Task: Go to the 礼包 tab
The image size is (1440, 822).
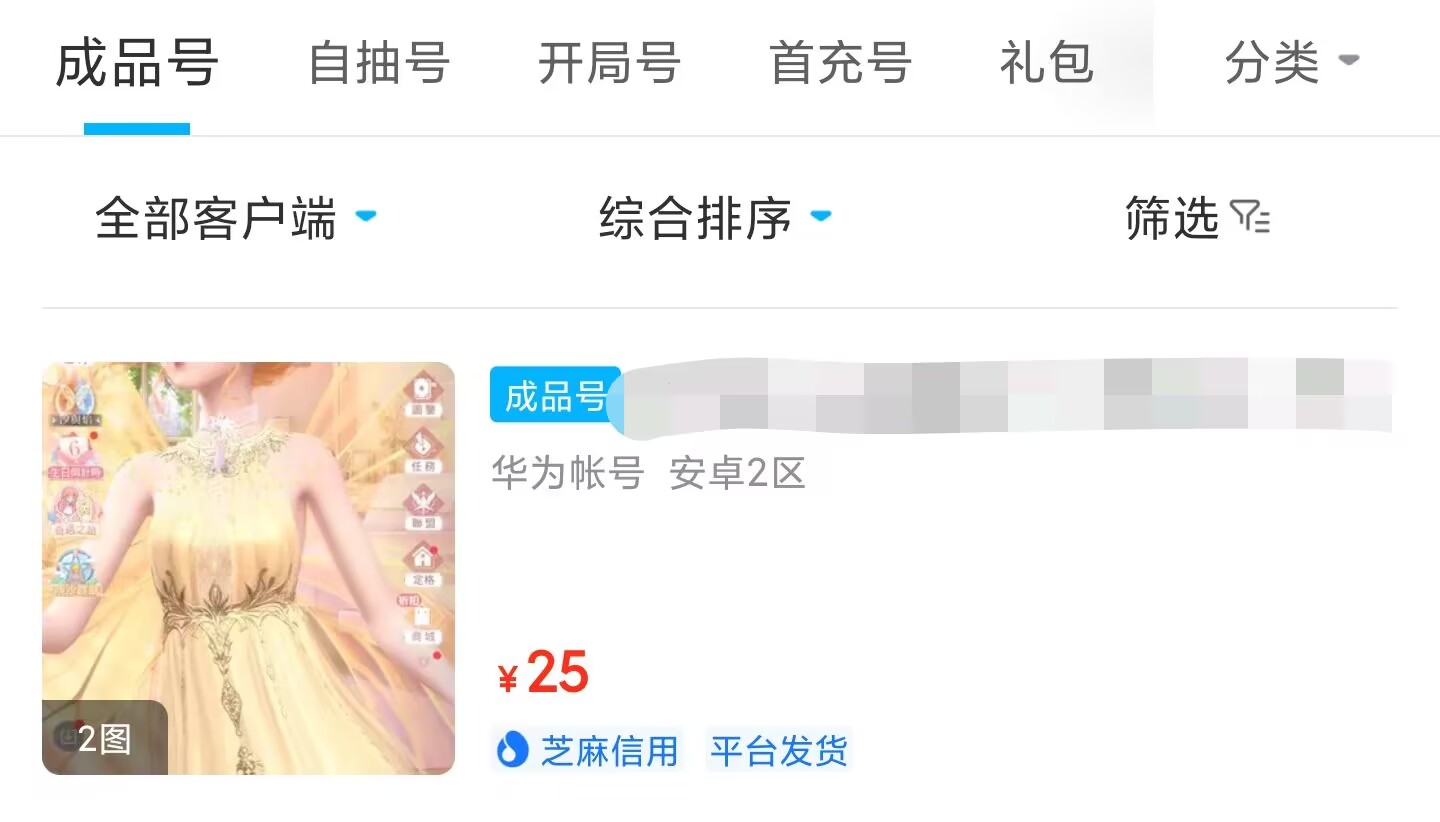Action: (1046, 63)
